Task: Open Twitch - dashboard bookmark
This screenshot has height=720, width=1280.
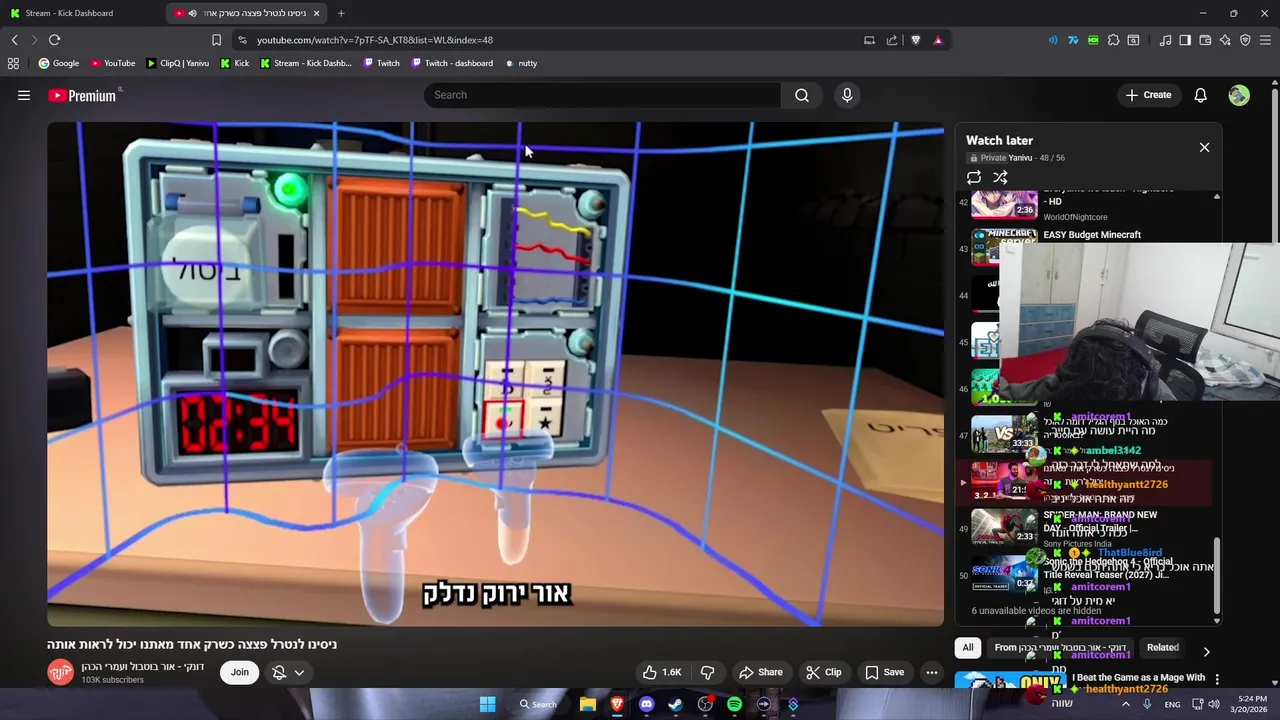Action: [452, 63]
